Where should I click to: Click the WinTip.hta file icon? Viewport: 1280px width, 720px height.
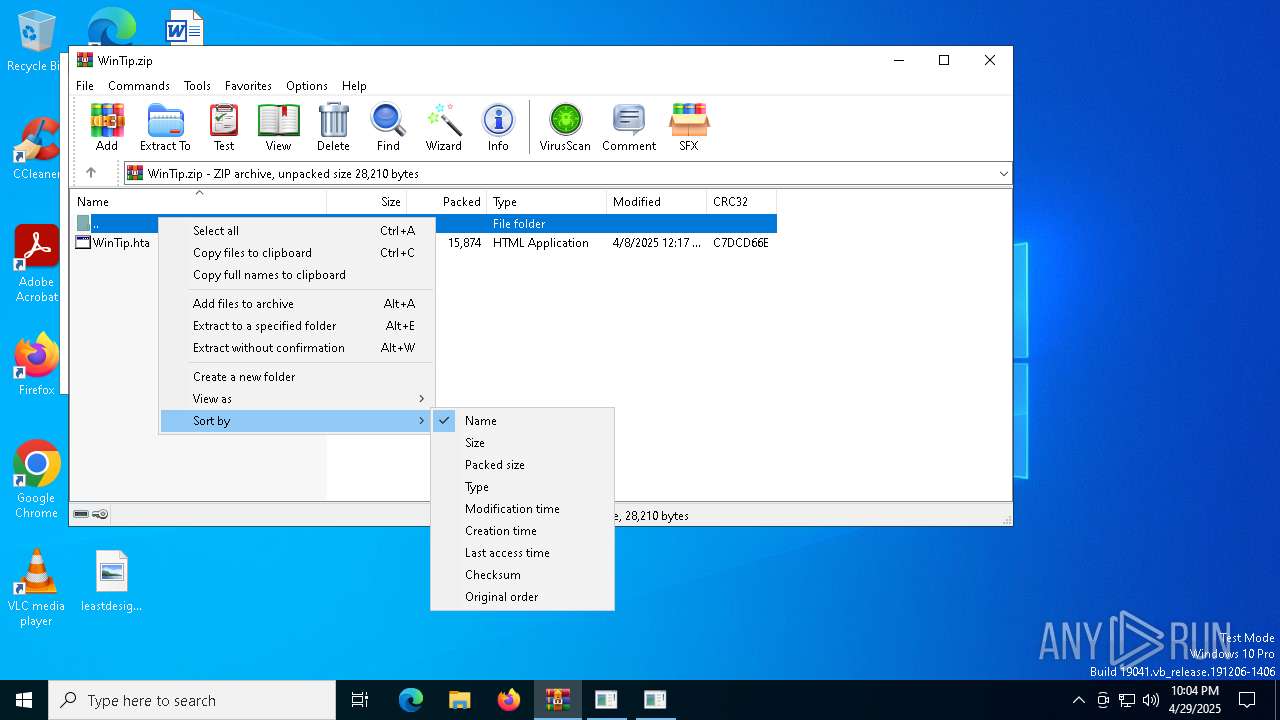pyautogui.click(x=83, y=242)
